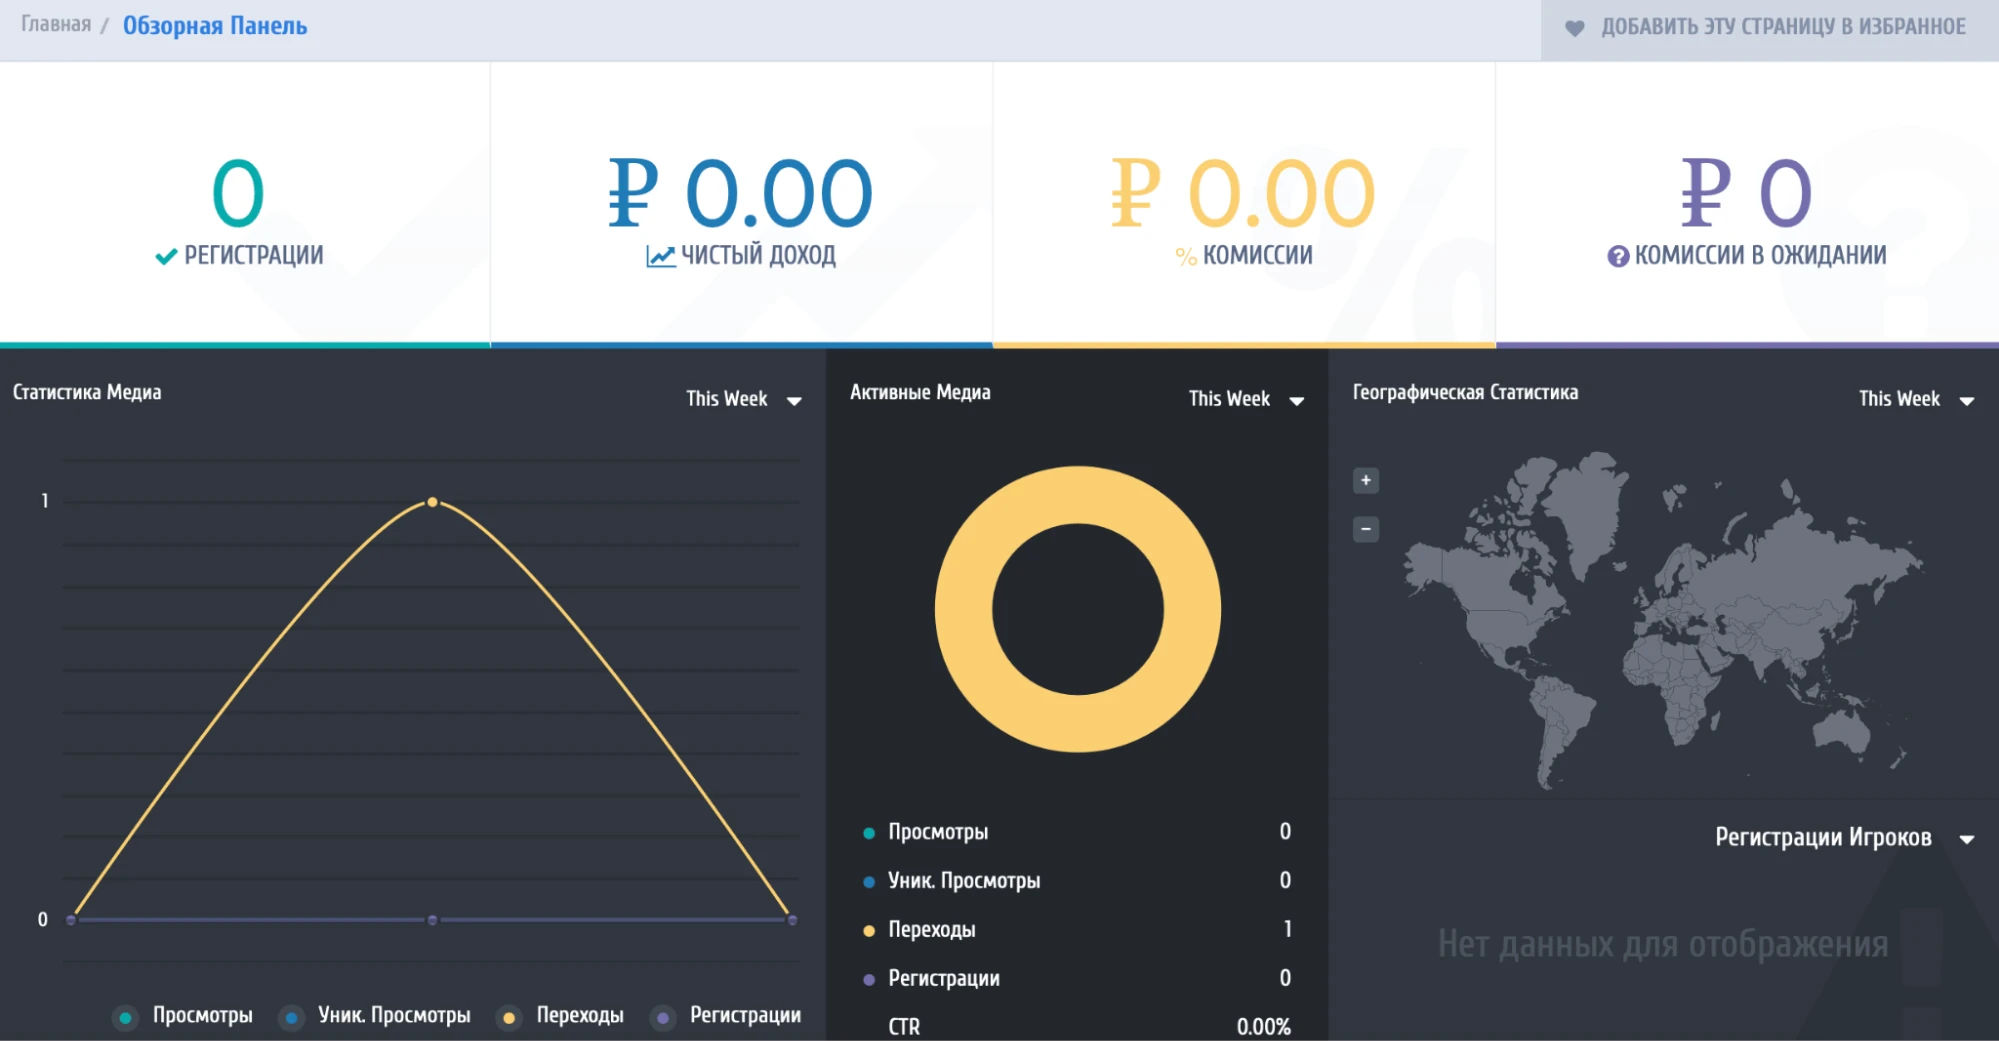Viewport: 1999px width, 1042px height.
Task: Click the Комиссии в Ожидании label
Action: 1760,256
